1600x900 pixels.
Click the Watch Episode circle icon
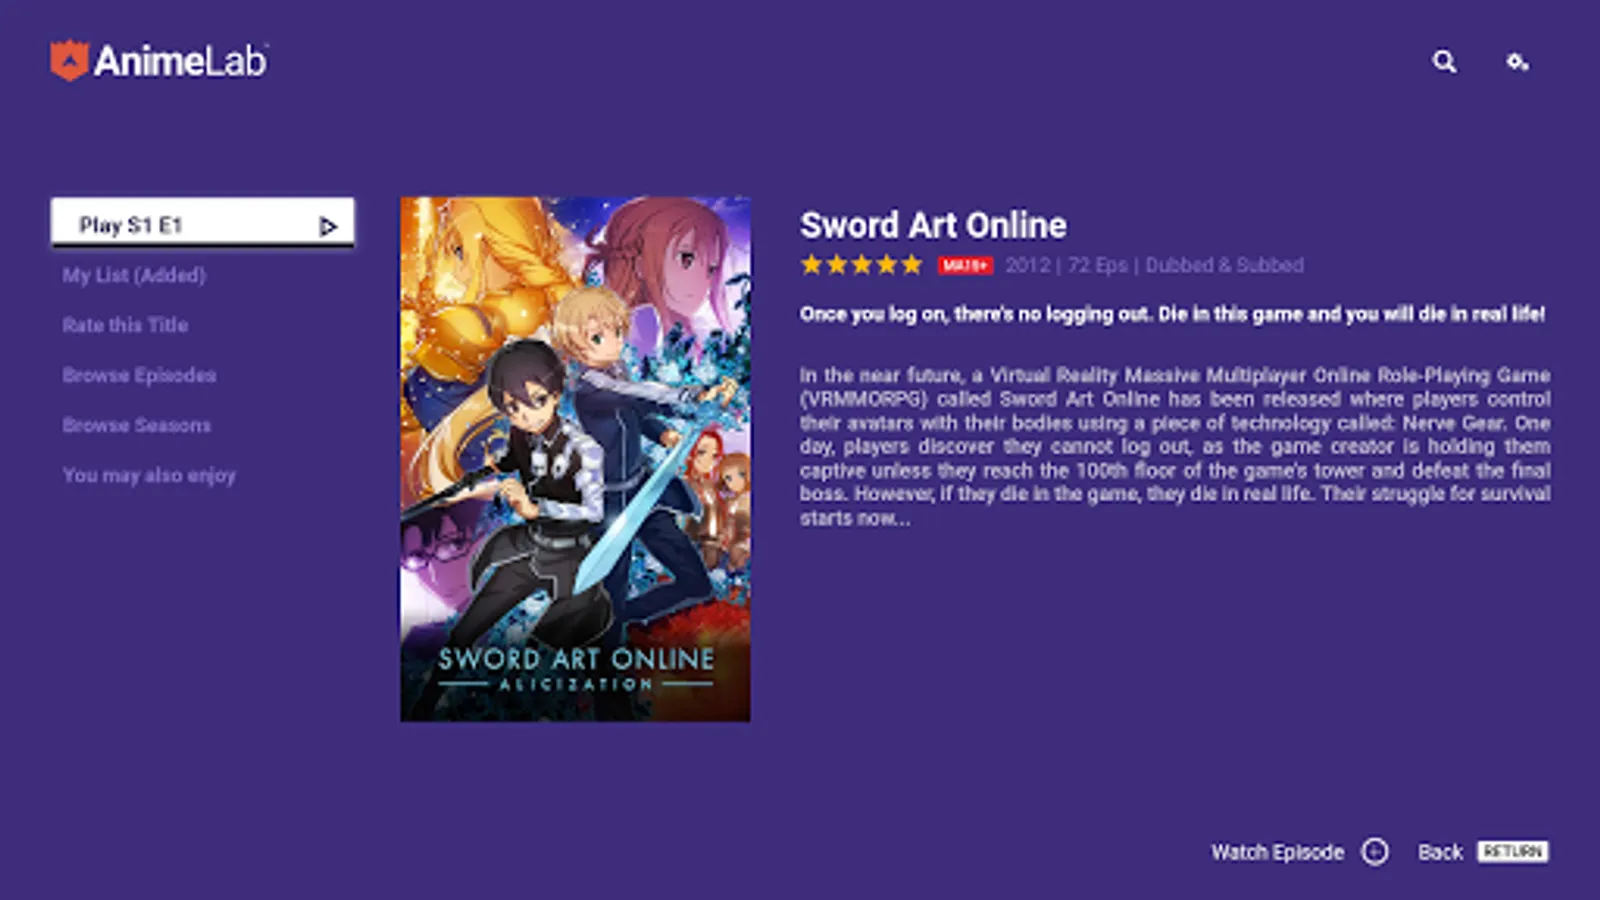coord(1375,852)
